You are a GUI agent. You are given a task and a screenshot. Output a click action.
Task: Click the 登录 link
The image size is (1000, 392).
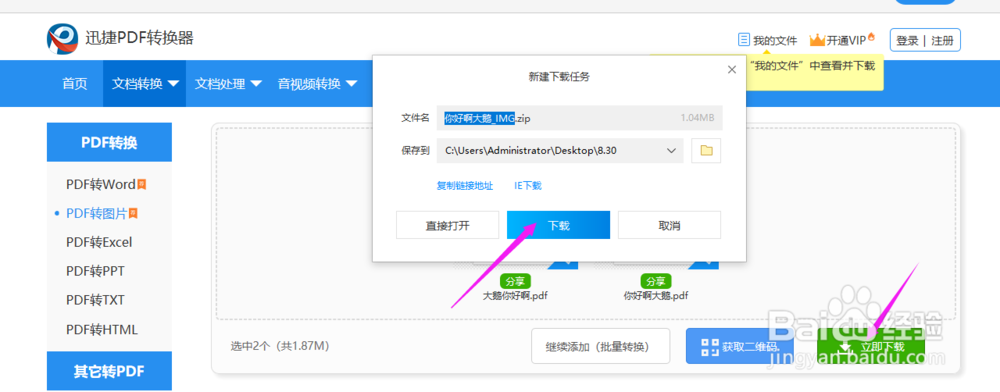[908, 41]
